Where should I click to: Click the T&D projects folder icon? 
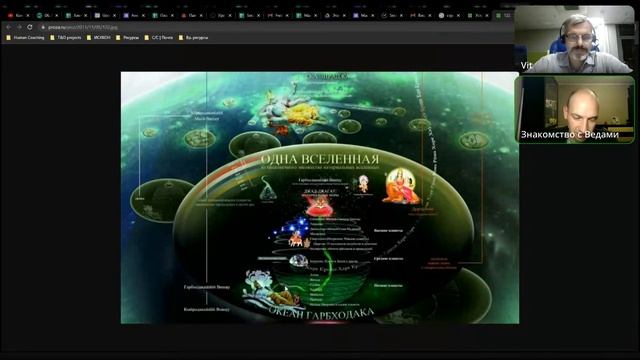(52, 38)
